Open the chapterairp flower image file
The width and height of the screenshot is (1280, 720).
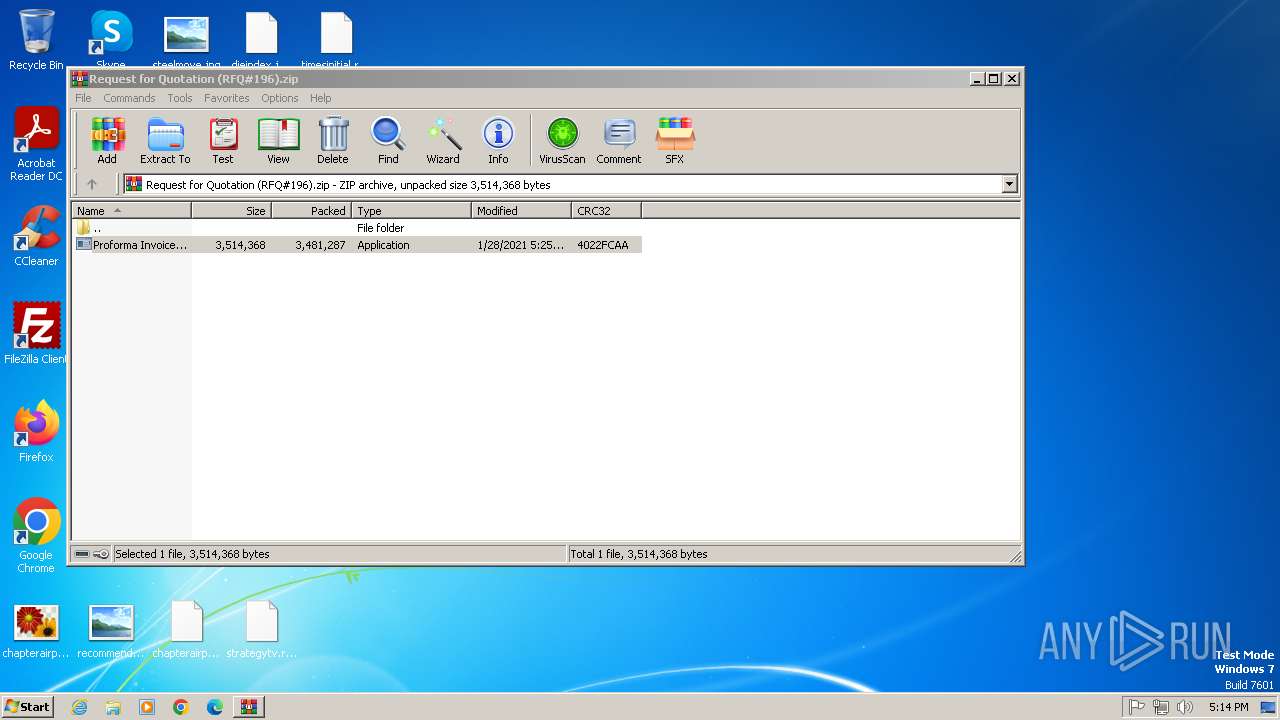pos(36,630)
